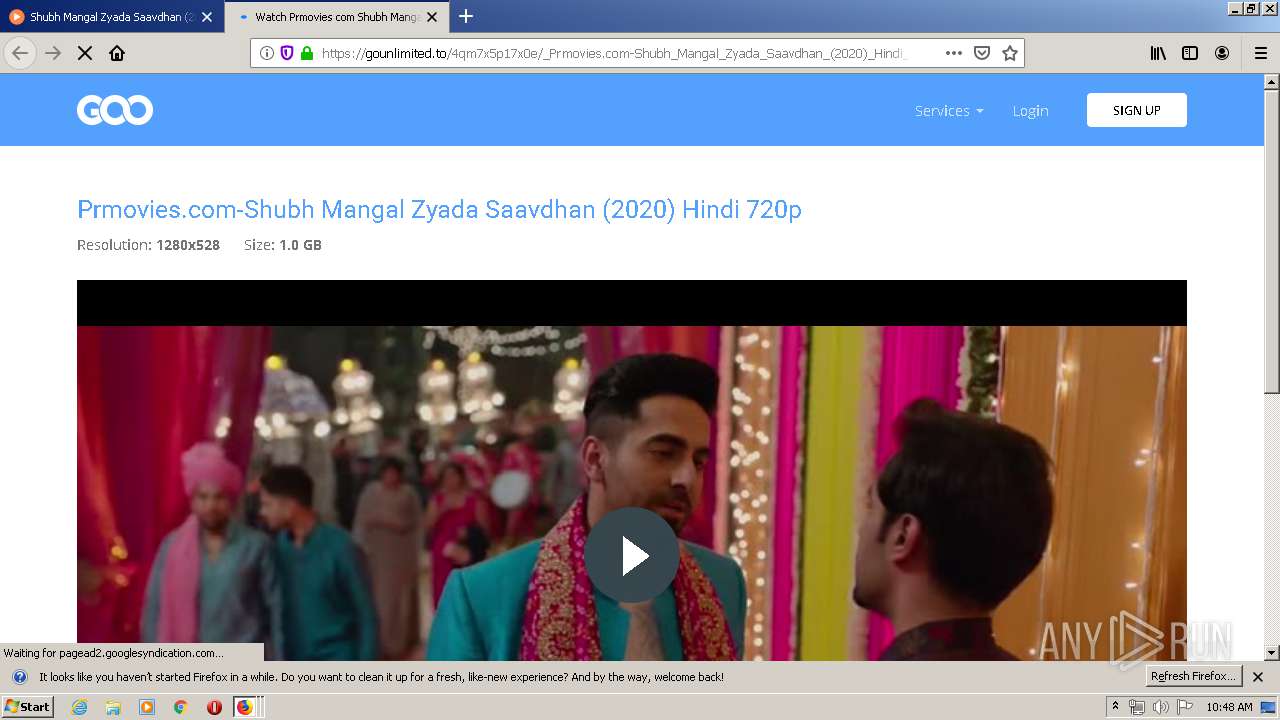Close the Watch Prmovies tab
Image resolution: width=1280 pixels, height=720 pixels.
pos(432,17)
